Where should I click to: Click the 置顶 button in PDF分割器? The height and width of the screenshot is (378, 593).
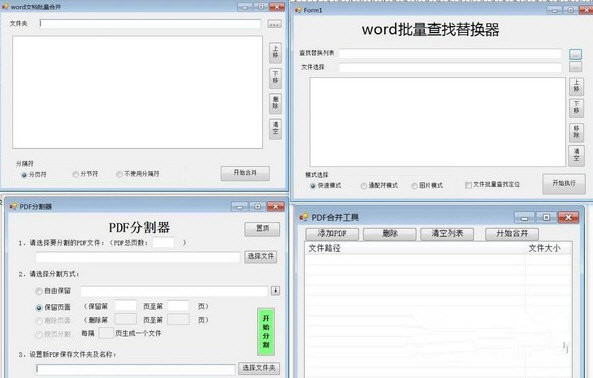[262, 229]
